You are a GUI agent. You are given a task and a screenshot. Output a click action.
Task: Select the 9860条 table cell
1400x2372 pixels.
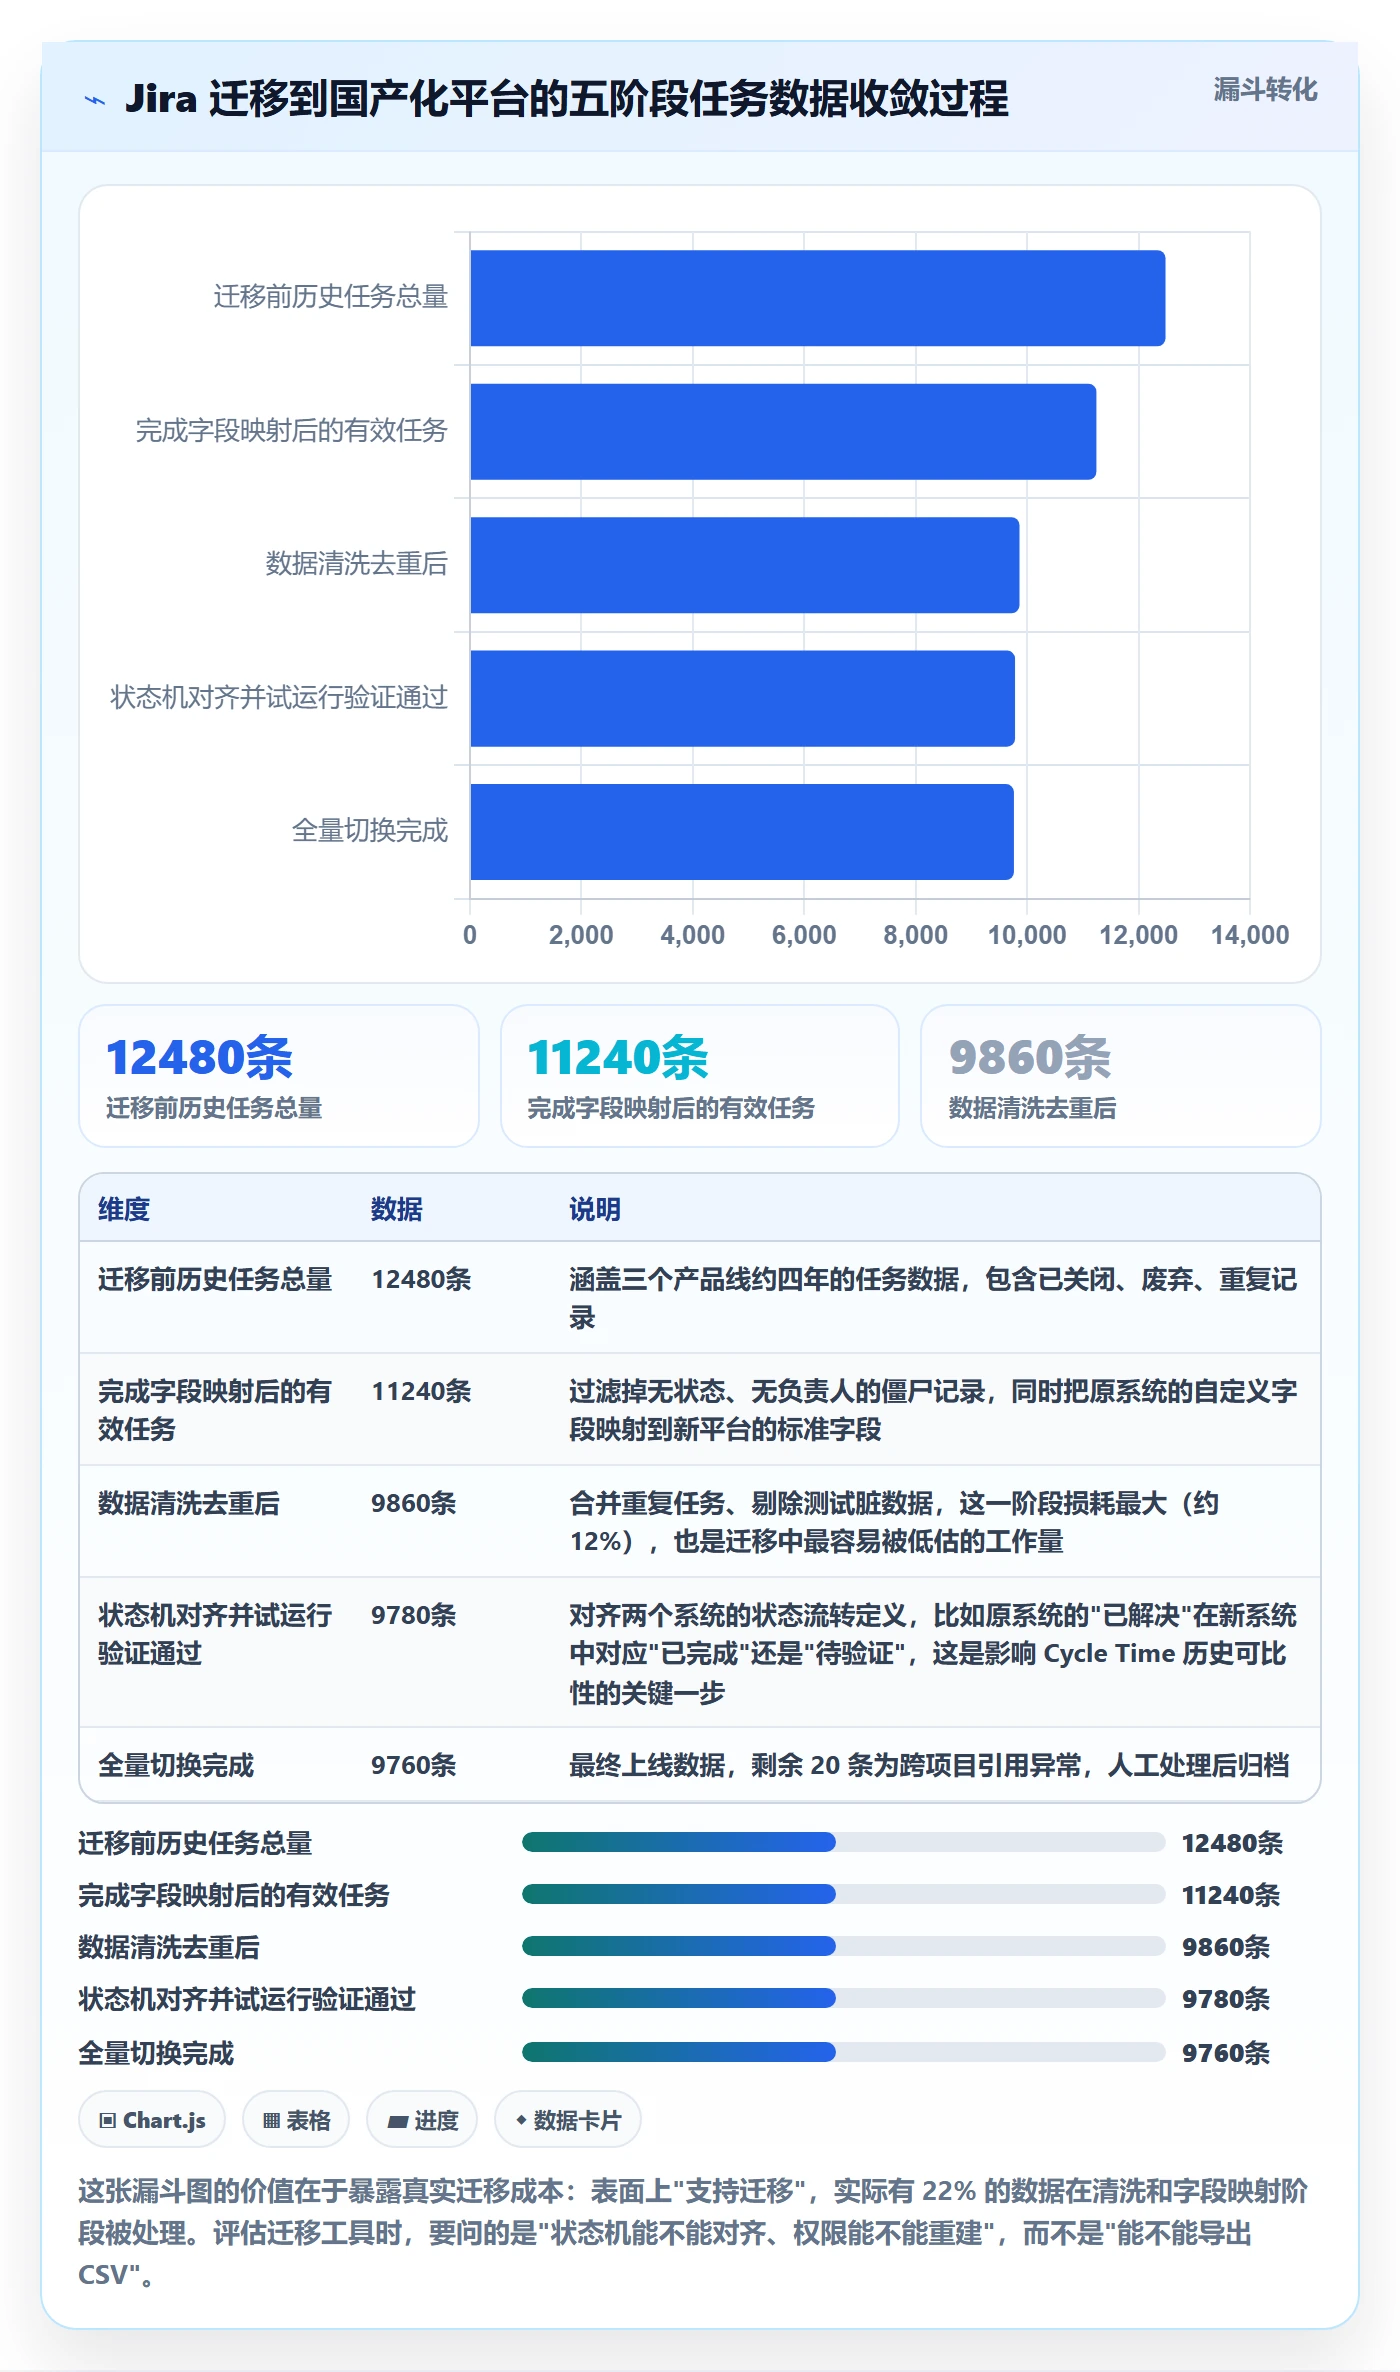(414, 1503)
